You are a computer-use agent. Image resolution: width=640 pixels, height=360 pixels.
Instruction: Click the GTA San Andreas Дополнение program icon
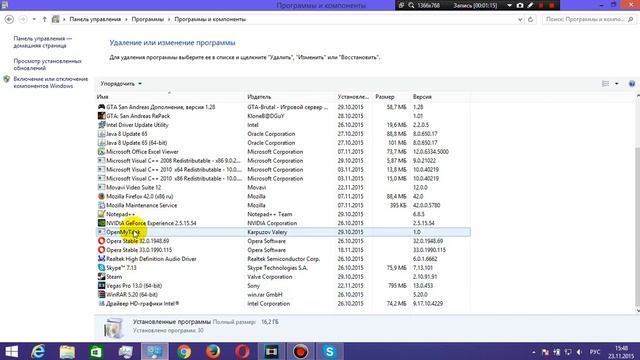[x=101, y=107]
